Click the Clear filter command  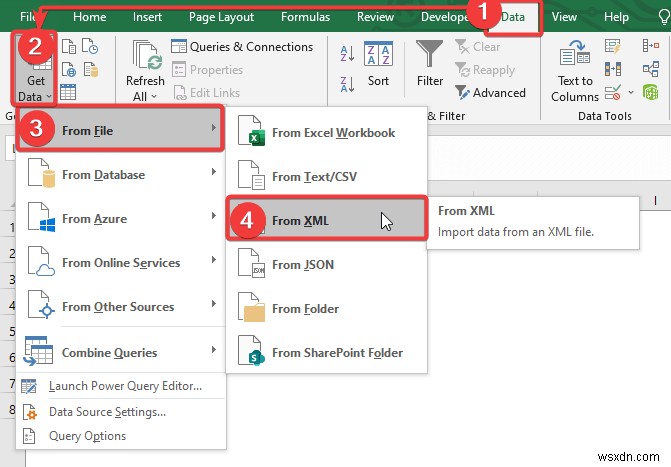pyautogui.click(x=478, y=46)
